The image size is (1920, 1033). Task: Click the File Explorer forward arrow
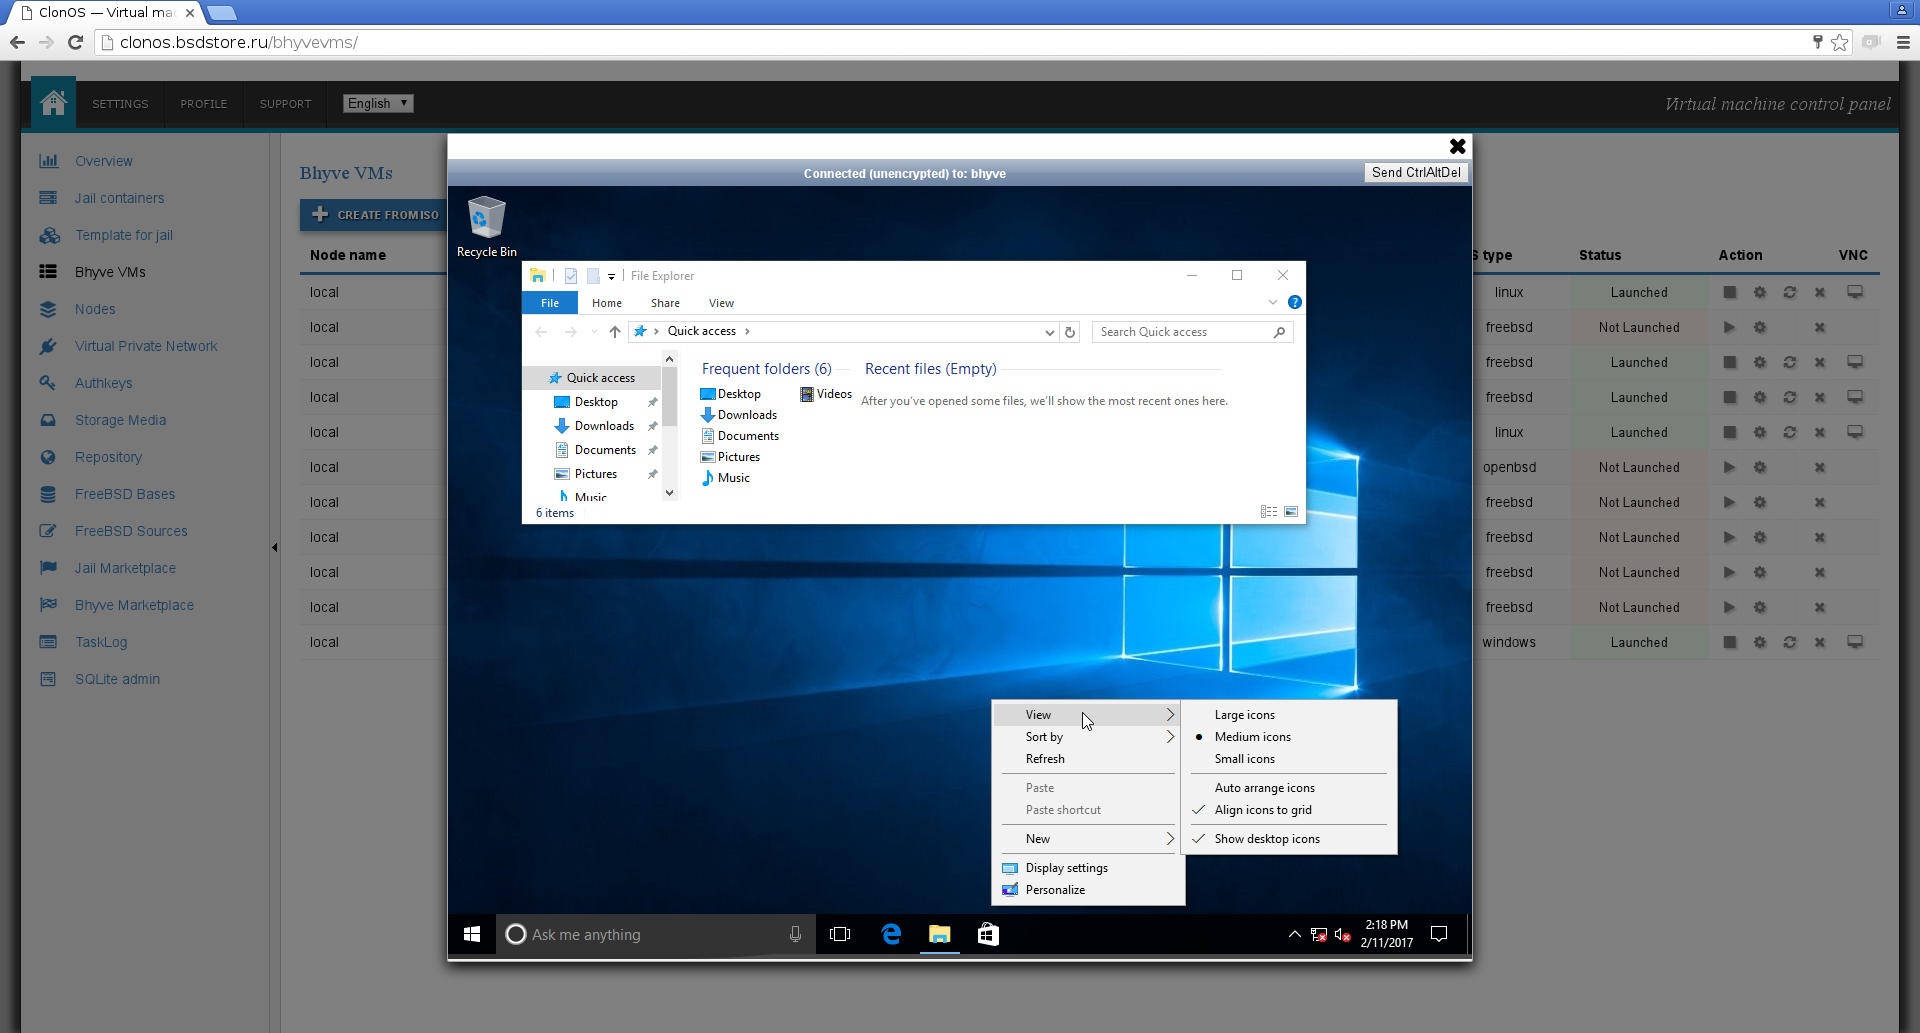point(570,332)
